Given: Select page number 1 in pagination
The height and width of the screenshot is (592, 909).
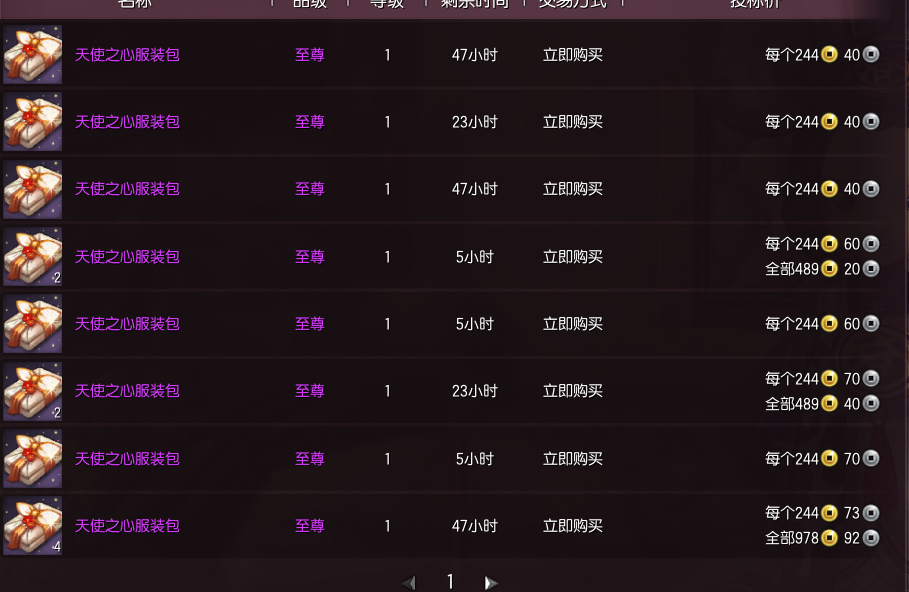Looking at the screenshot, I should (x=450, y=582).
